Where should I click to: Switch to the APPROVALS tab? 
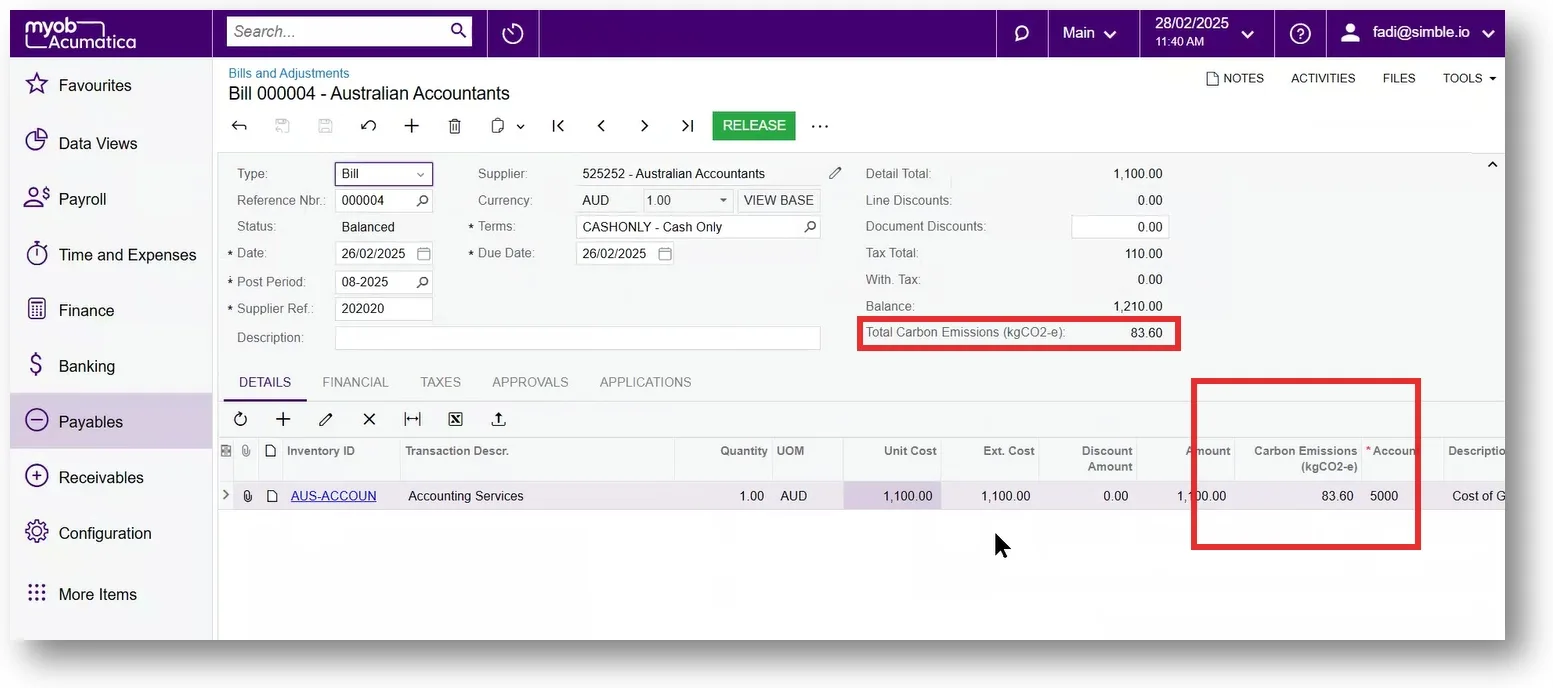pos(530,382)
